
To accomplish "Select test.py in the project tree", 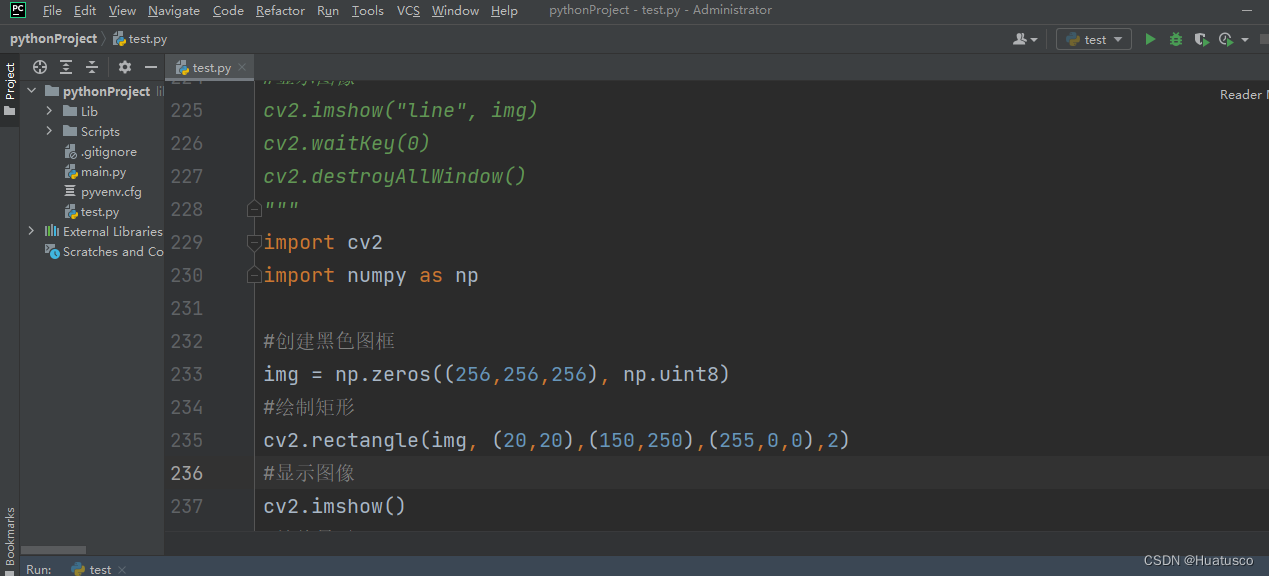I will tap(100, 211).
